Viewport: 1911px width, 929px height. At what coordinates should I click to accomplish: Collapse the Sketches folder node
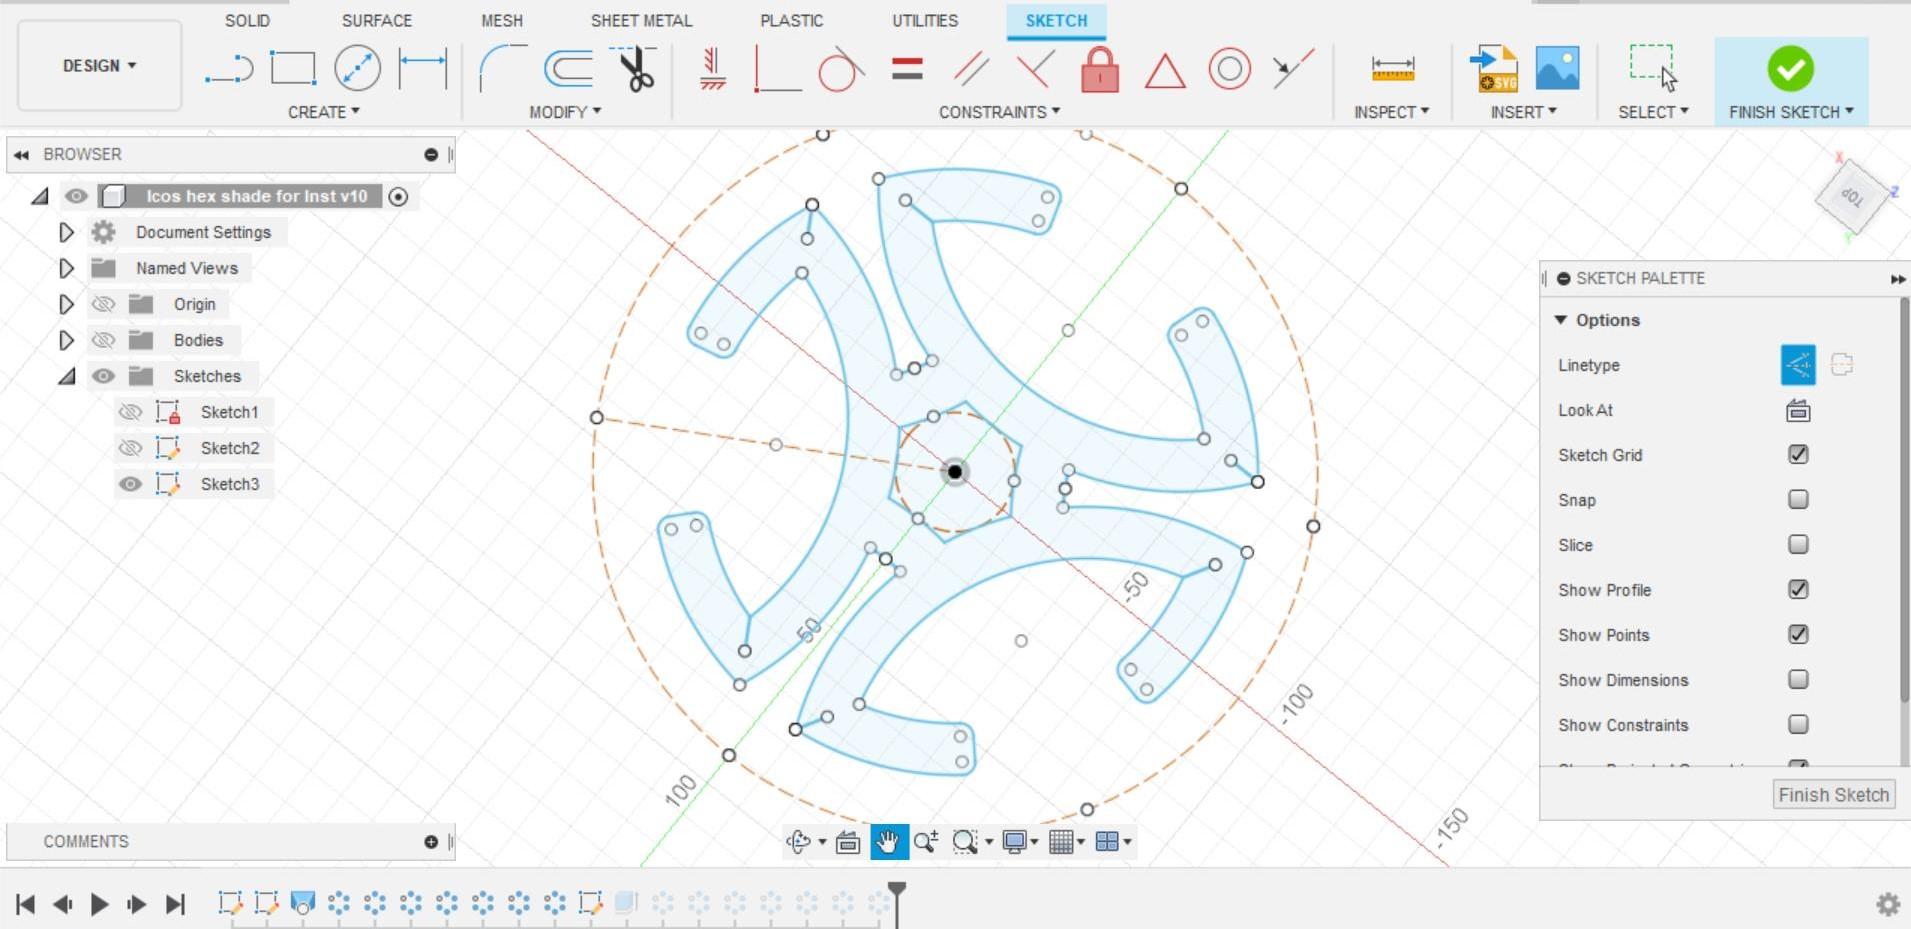pos(66,377)
